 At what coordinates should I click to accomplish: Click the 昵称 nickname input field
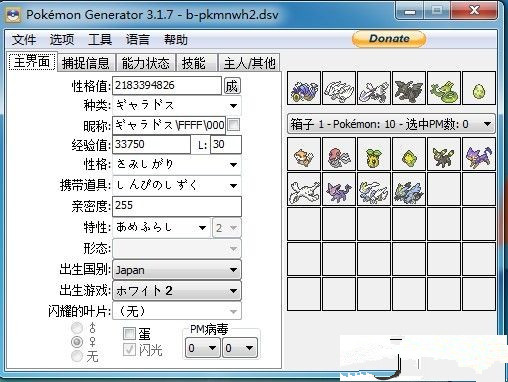click(x=169, y=125)
